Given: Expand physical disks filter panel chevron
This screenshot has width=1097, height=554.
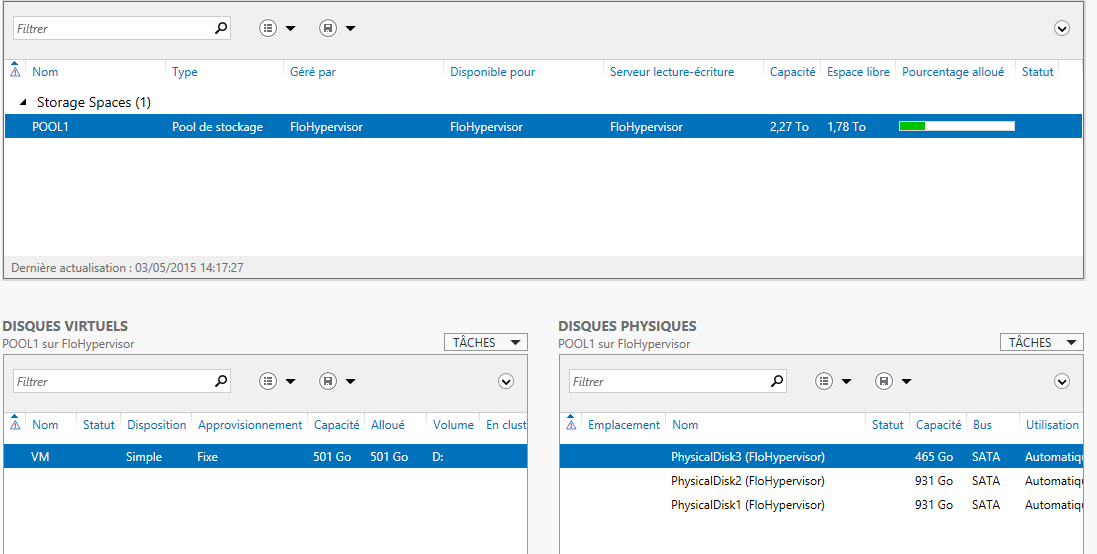Looking at the screenshot, I should pos(1062,381).
